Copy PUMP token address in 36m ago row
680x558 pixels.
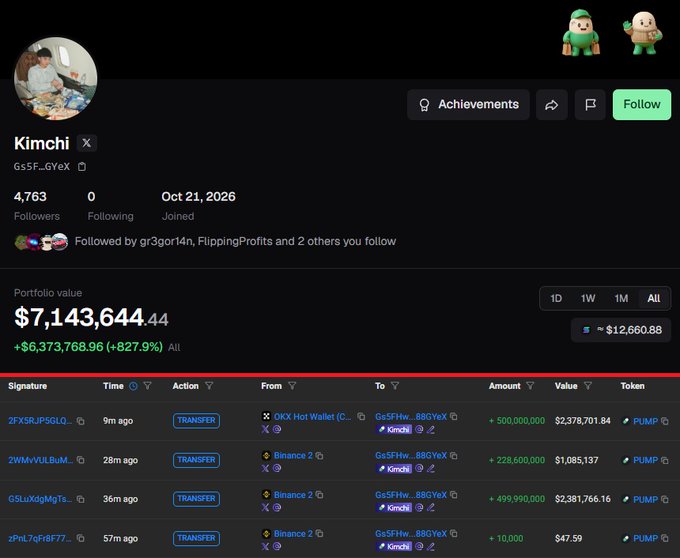[664, 499]
